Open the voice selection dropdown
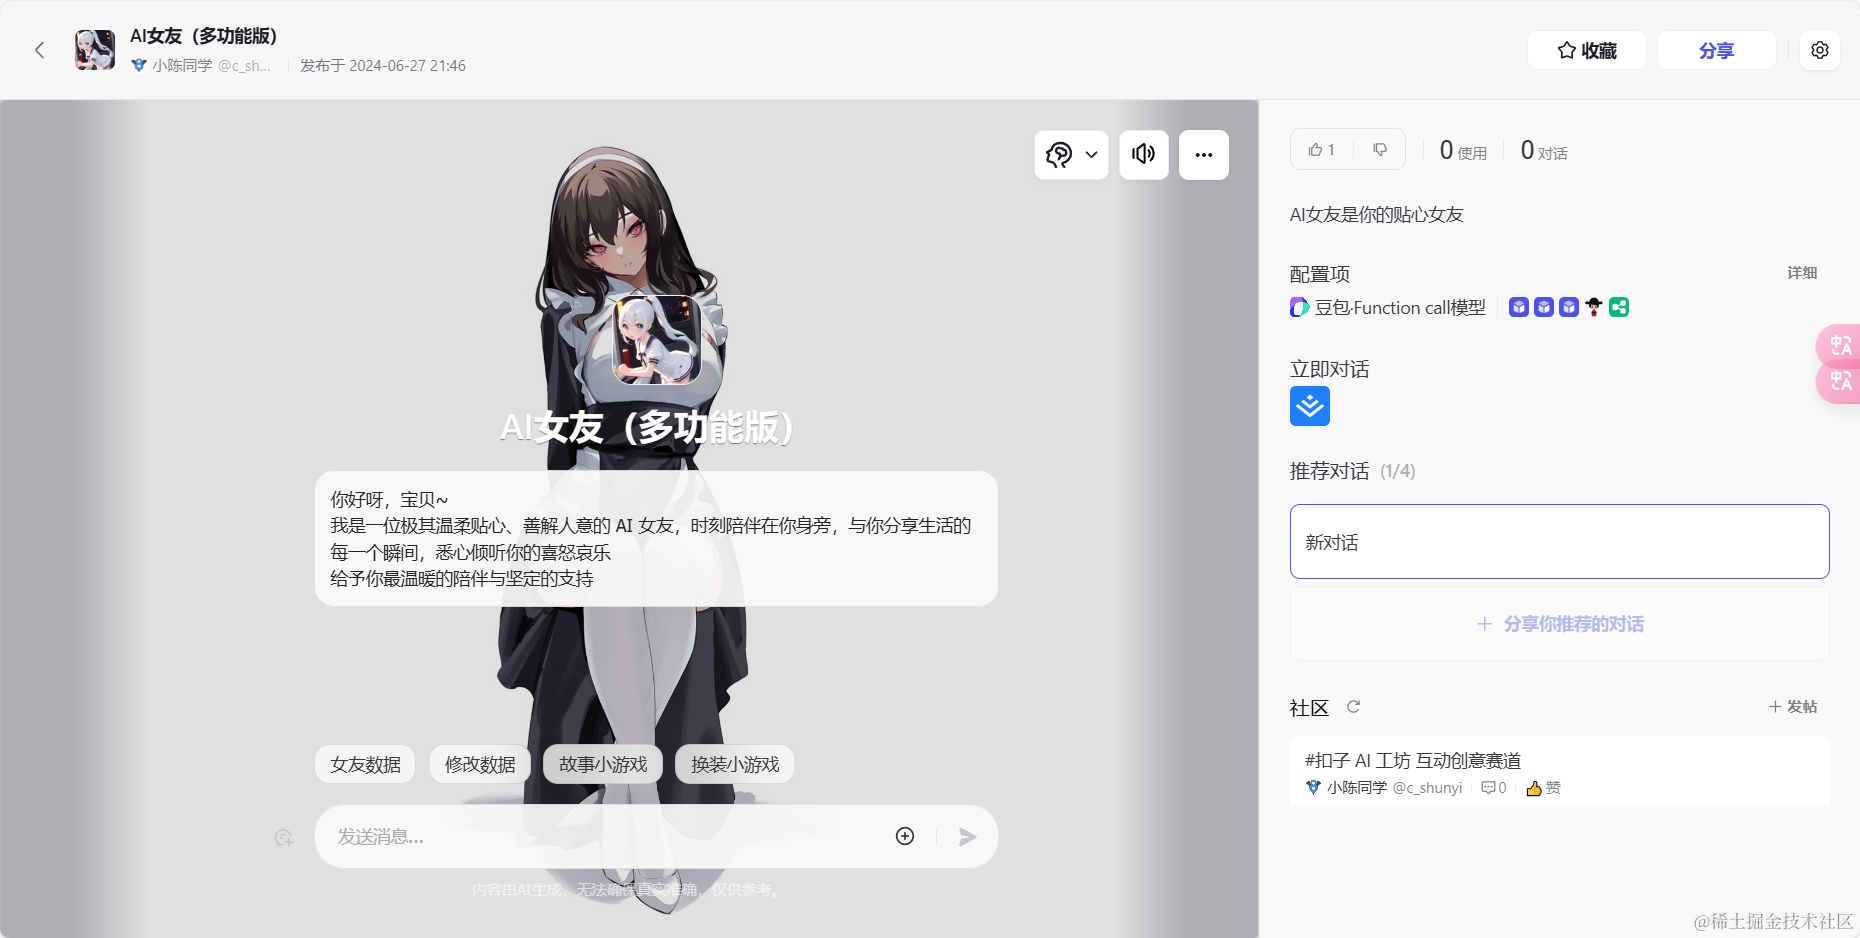Image resolution: width=1860 pixels, height=938 pixels. 1071,155
